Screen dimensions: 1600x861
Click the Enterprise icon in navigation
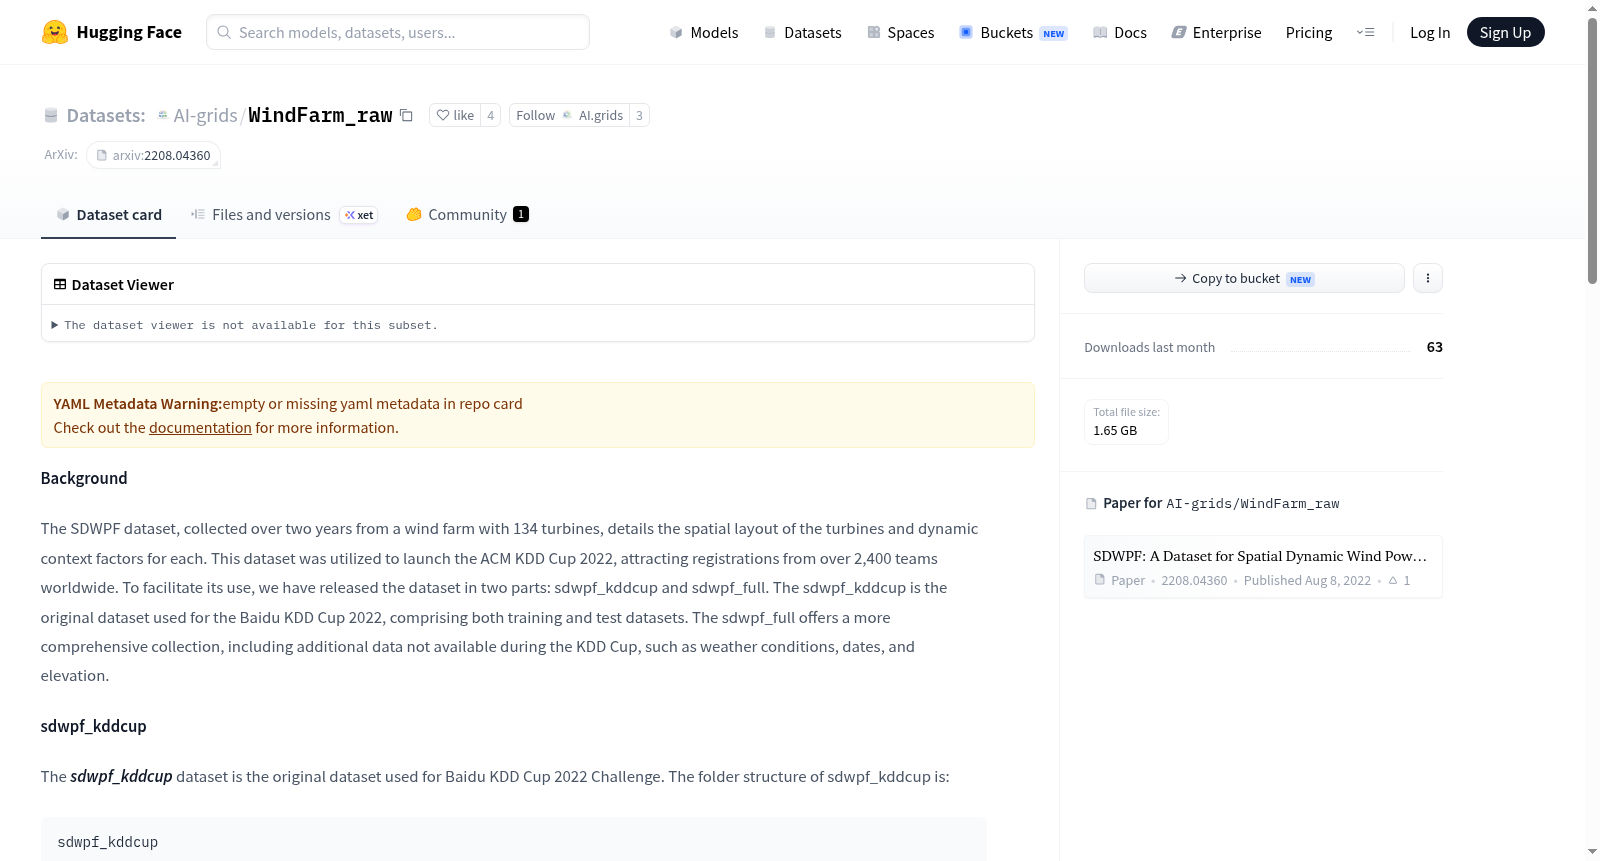click(1179, 32)
